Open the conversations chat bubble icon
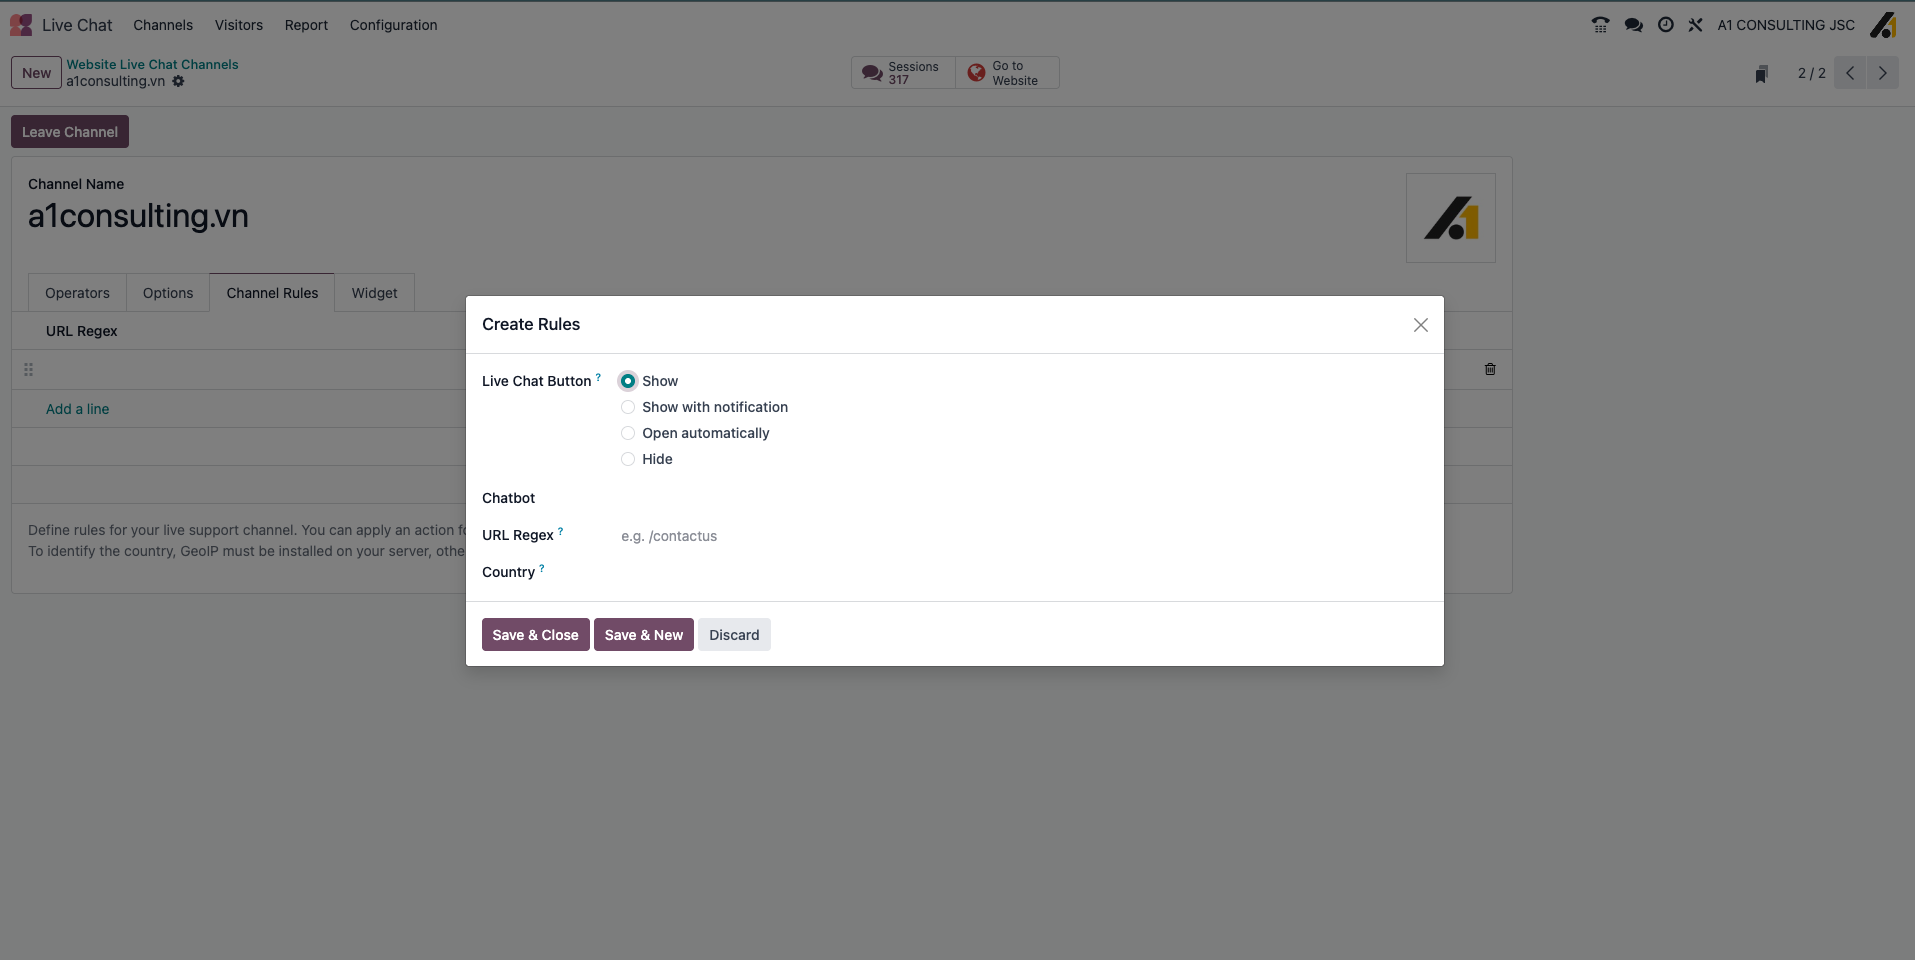The image size is (1915, 960). click(x=1633, y=25)
